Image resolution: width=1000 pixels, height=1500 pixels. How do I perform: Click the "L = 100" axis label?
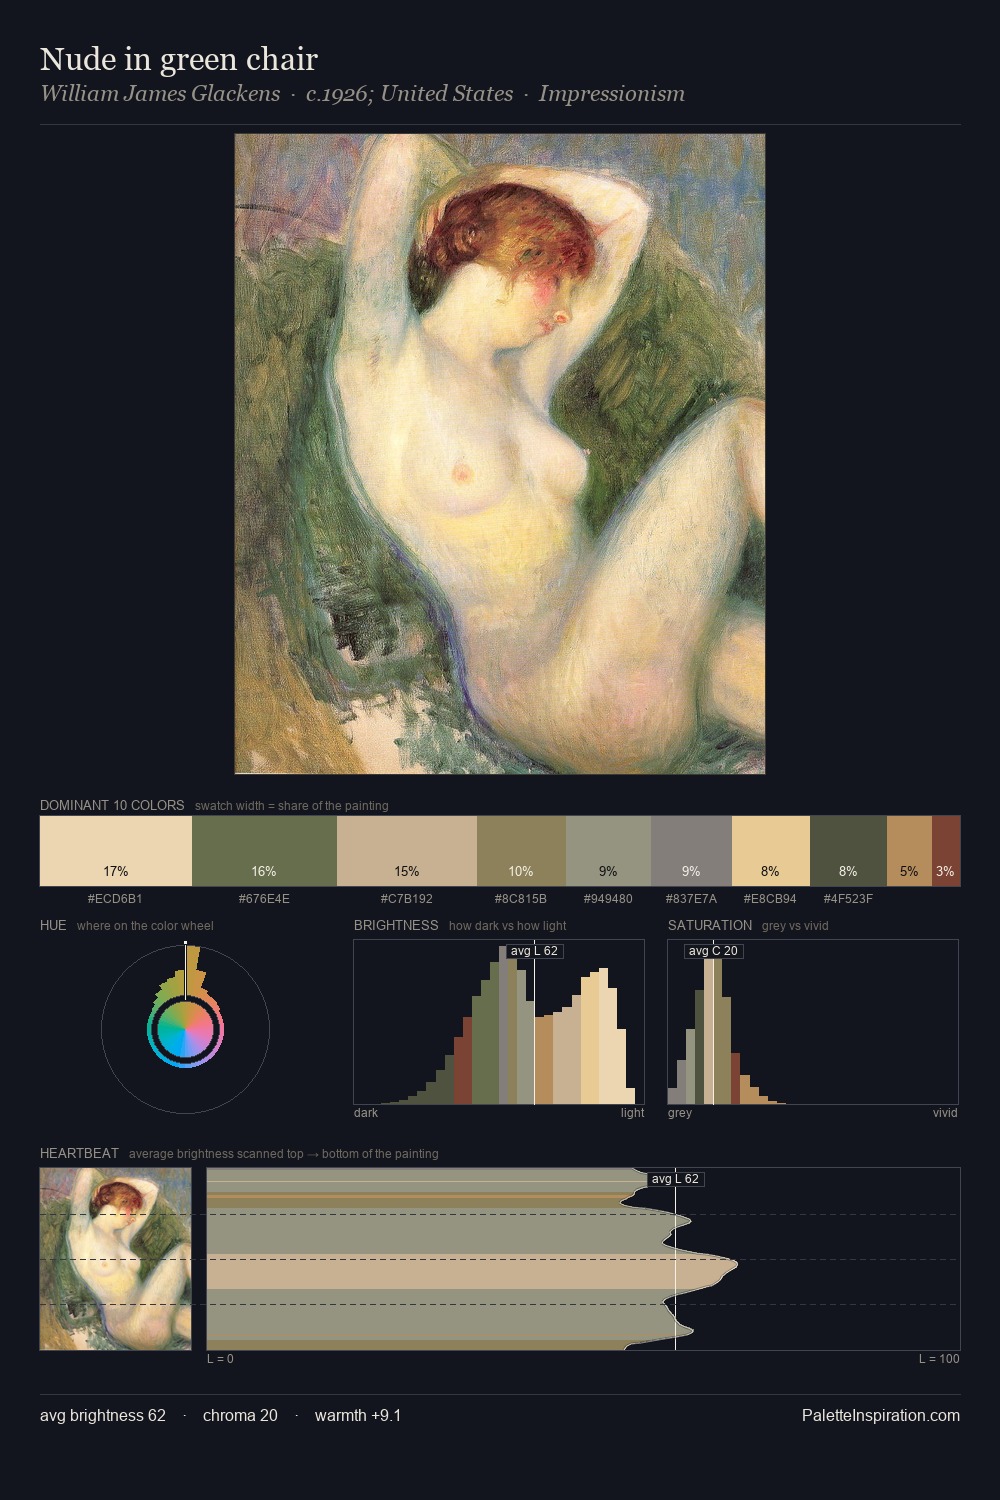click(x=939, y=1359)
